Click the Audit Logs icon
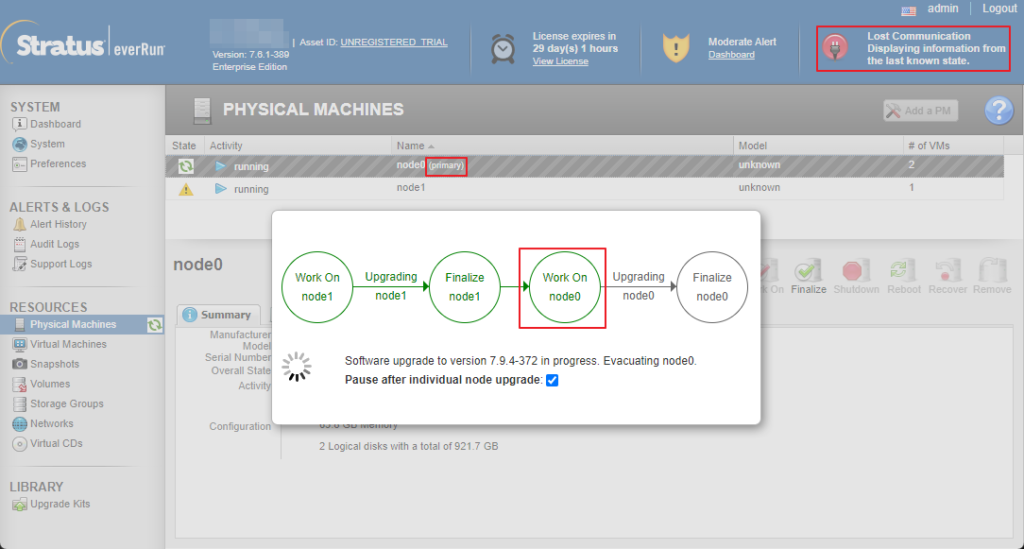Viewport: 1024px width, 549px height. [x=20, y=244]
